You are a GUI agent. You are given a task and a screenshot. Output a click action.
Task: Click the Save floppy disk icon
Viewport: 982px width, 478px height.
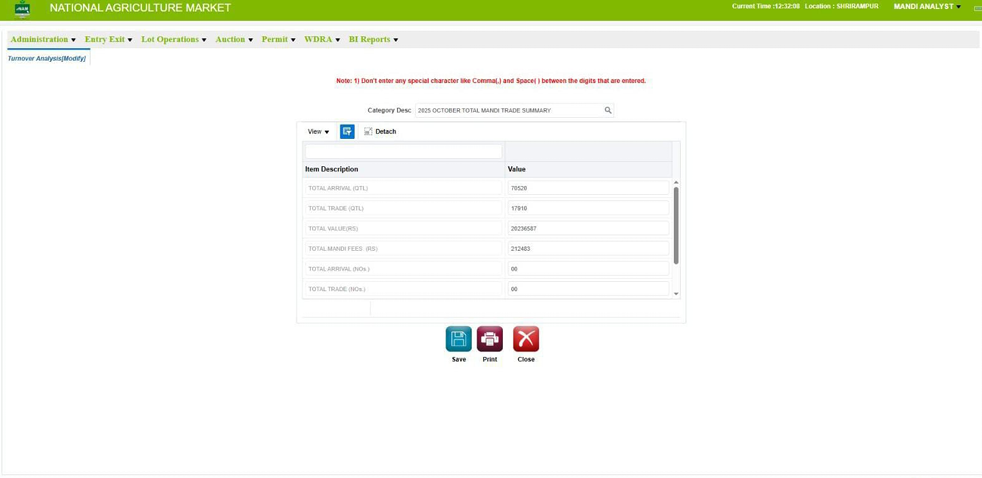pyautogui.click(x=458, y=339)
